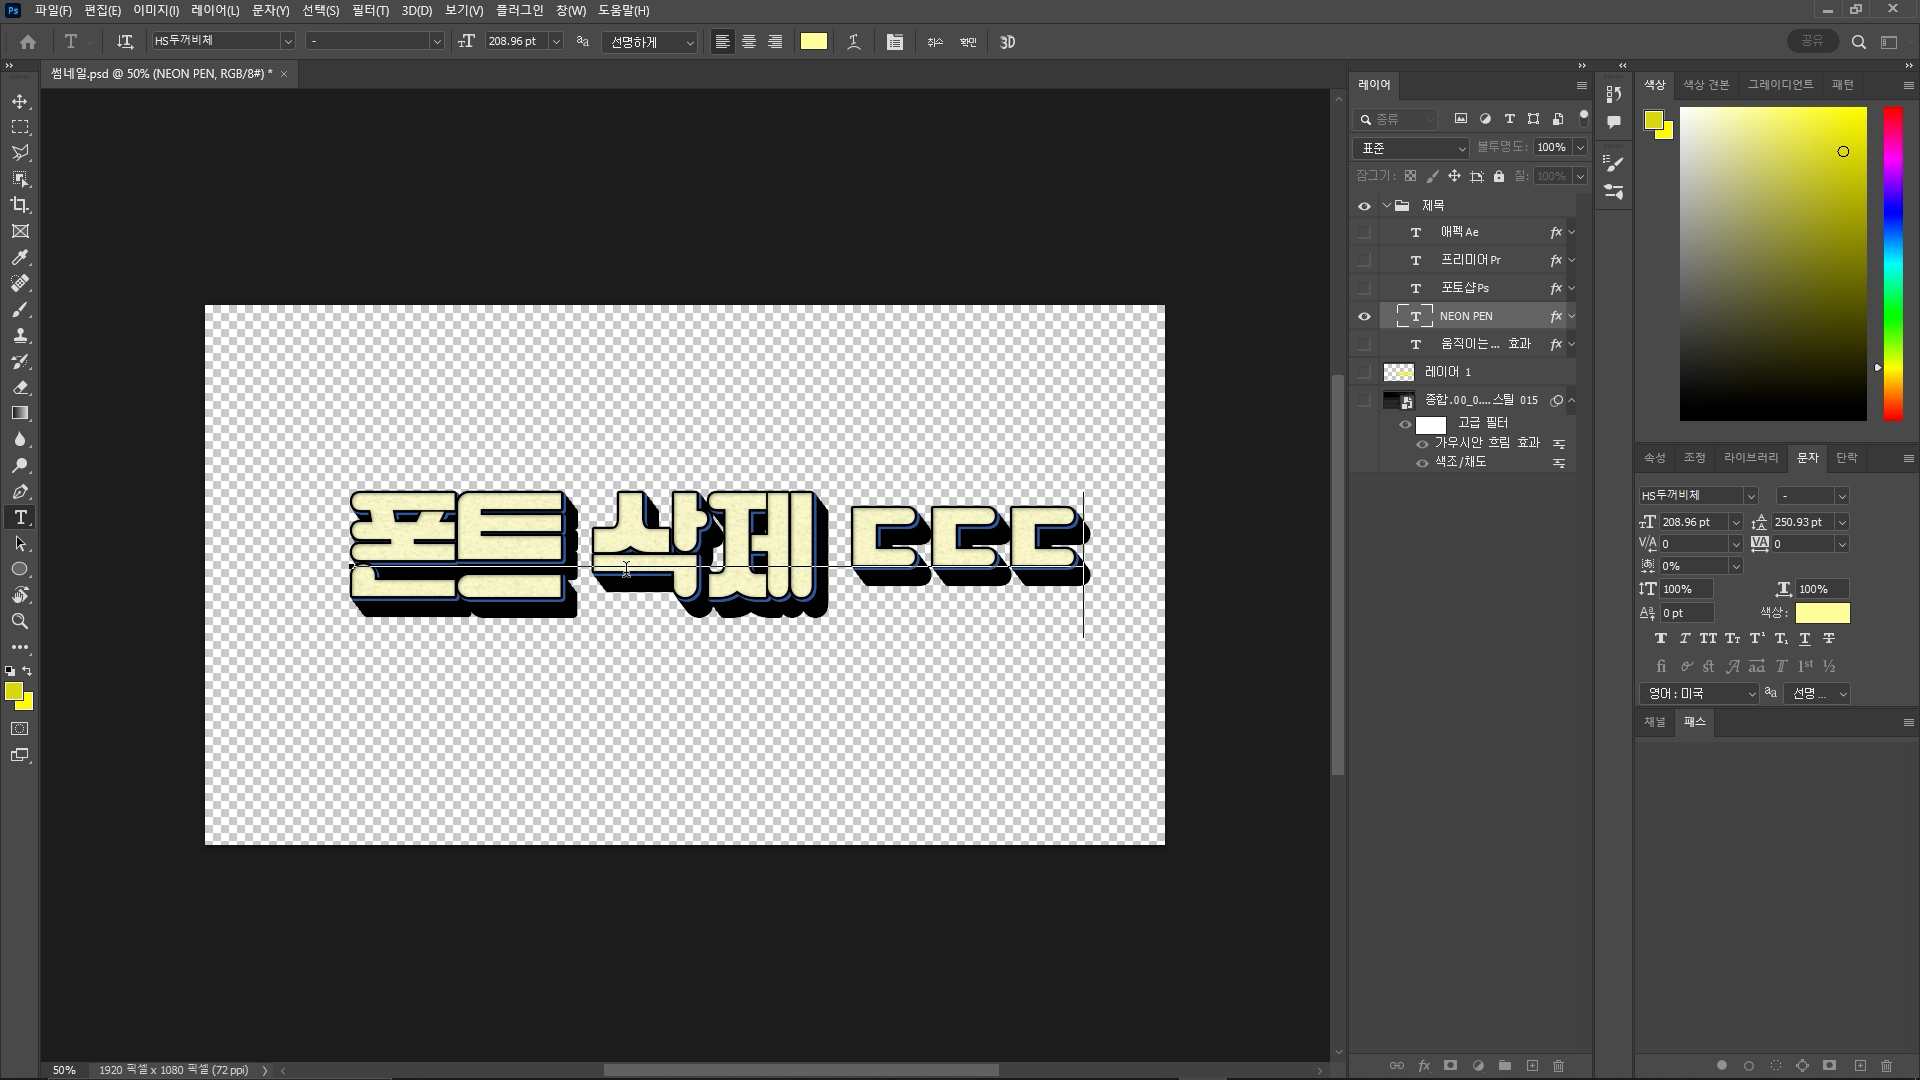
Task: Click the font size field 208.96 pt
Action: pyautogui.click(x=513, y=42)
